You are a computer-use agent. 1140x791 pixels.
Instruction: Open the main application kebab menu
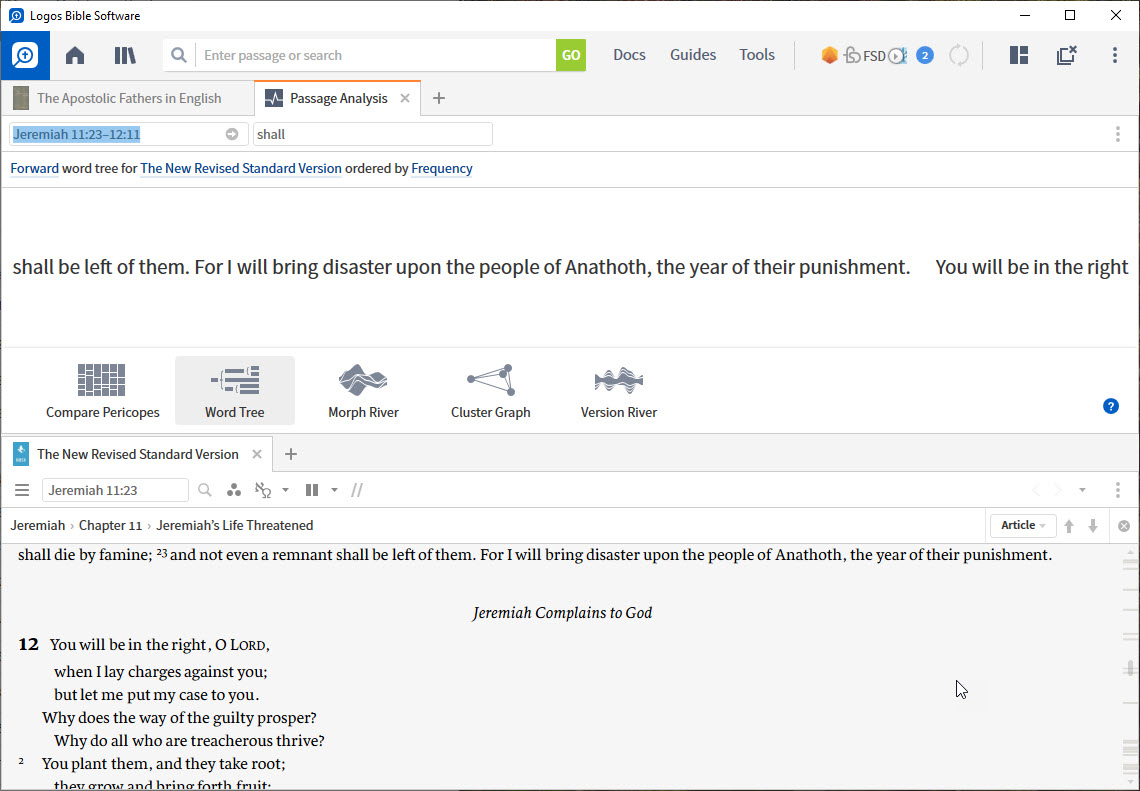[1115, 55]
